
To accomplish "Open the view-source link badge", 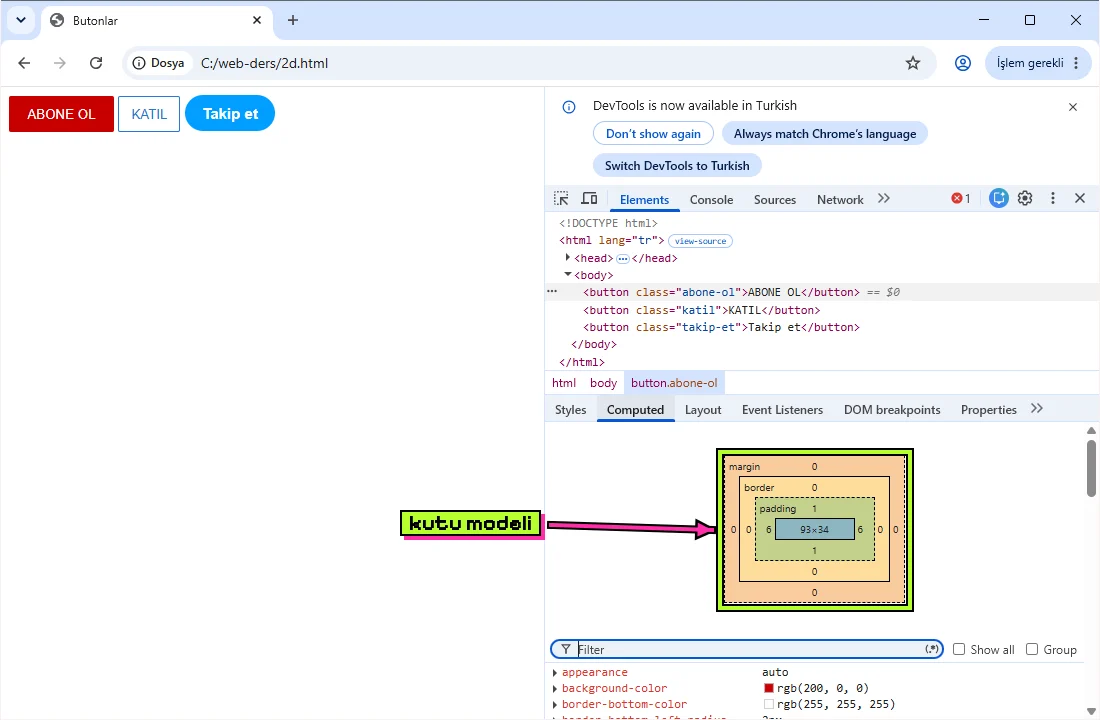I will pyautogui.click(x=700, y=241).
